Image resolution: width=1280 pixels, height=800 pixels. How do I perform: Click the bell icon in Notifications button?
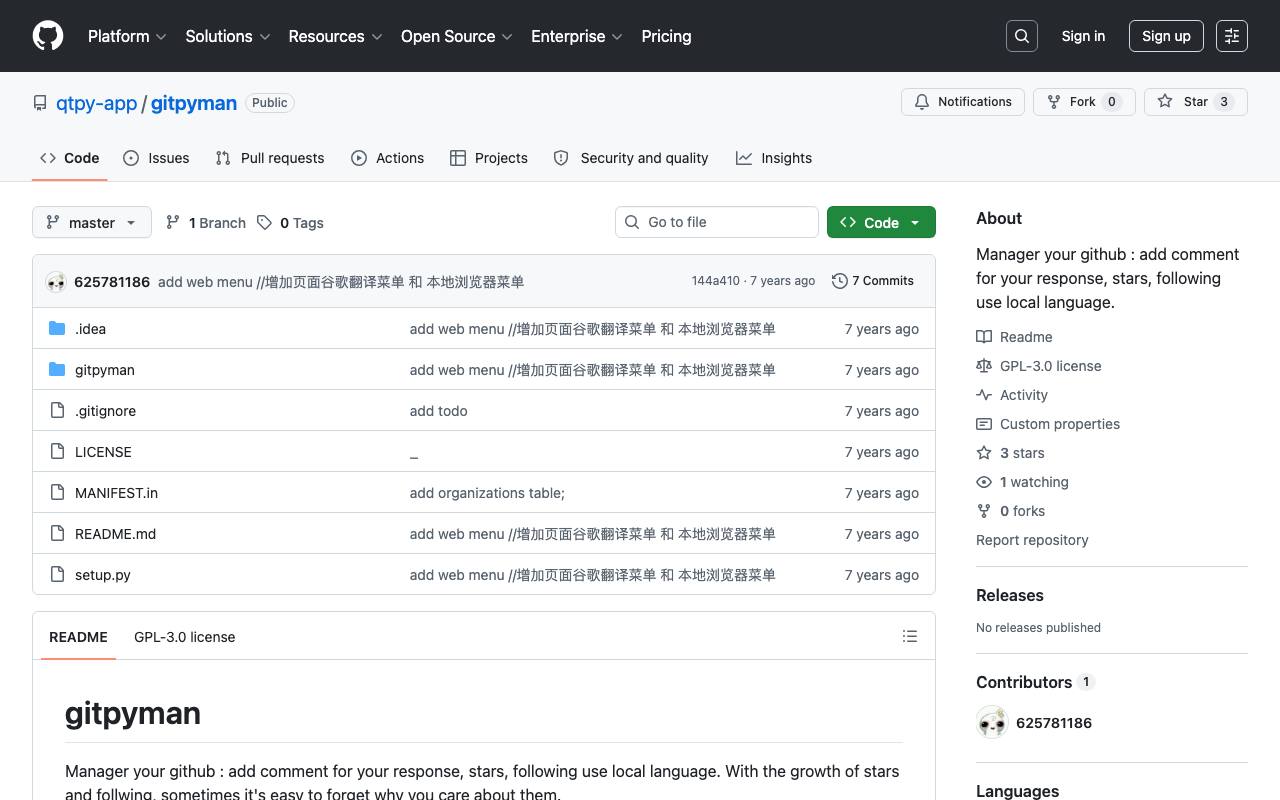tap(922, 102)
